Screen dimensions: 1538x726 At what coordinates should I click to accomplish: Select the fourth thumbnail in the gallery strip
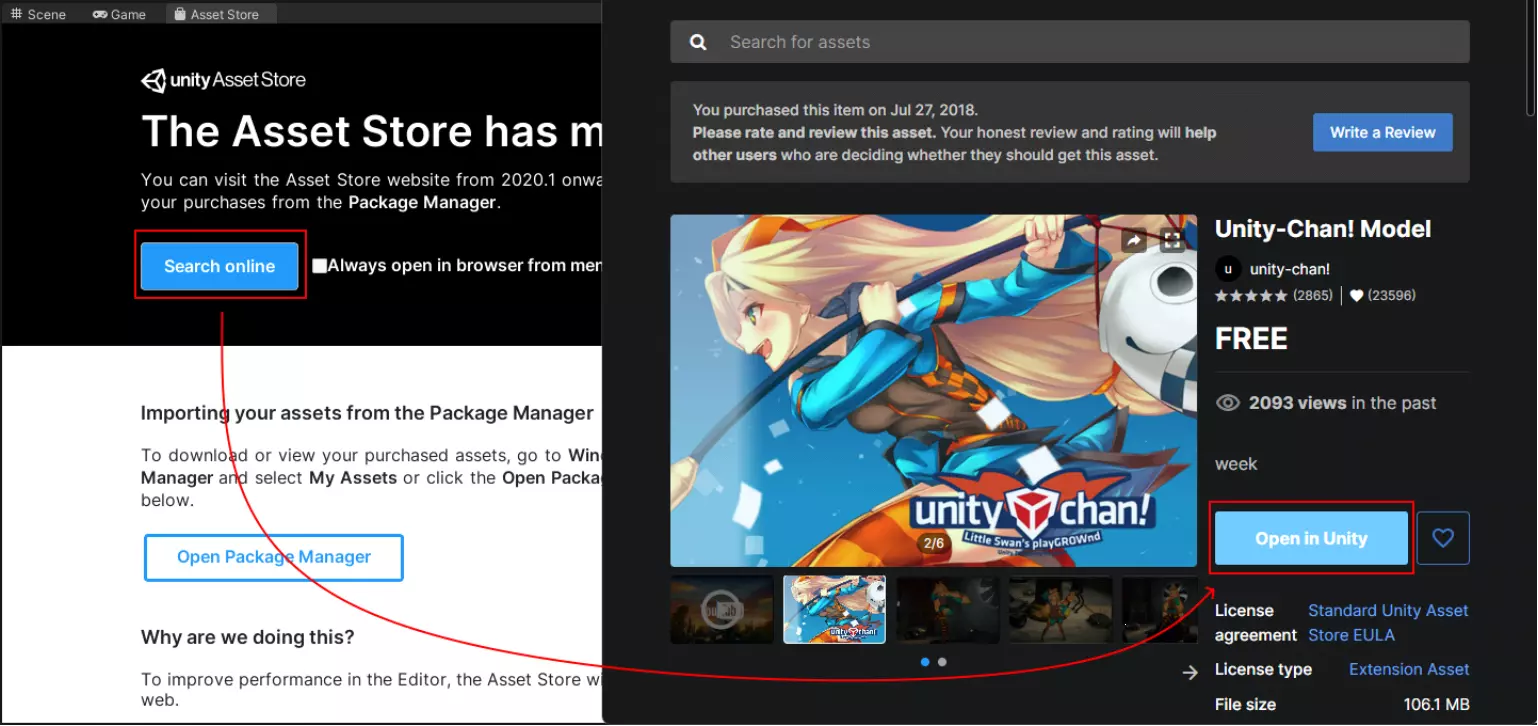click(x=1060, y=609)
